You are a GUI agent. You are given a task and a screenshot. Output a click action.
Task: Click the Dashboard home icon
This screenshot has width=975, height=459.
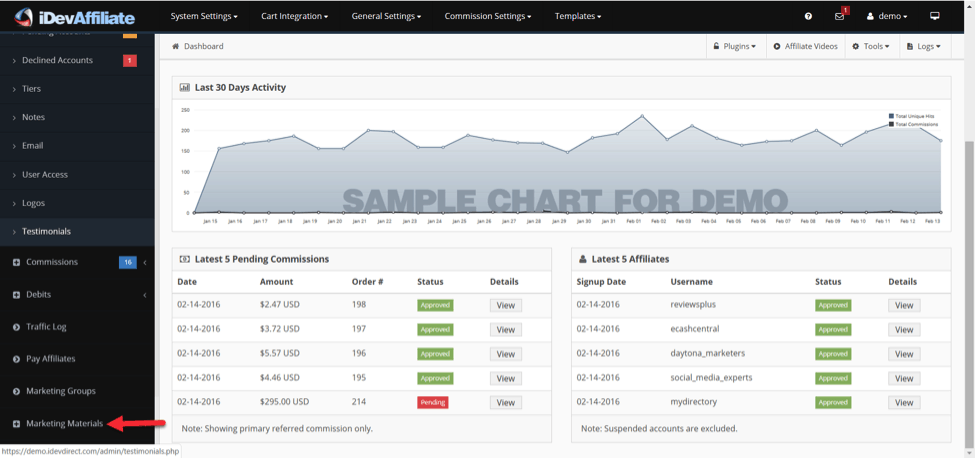click(x=176, y=46)
